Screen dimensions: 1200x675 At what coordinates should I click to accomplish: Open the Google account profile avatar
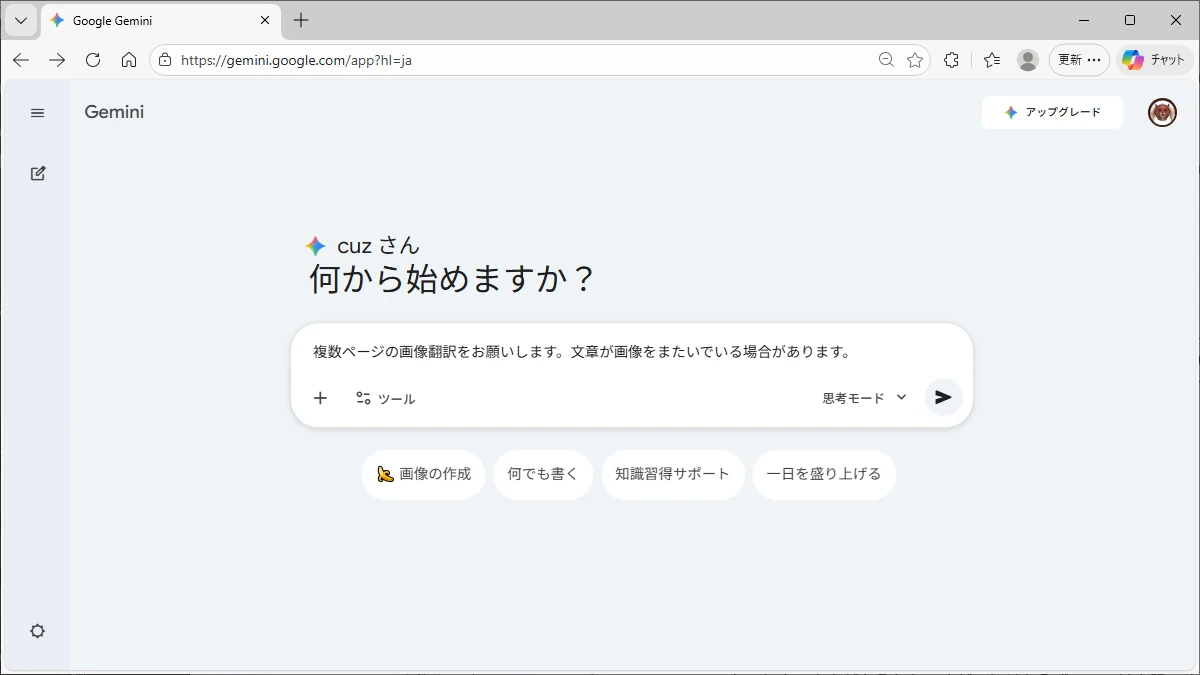pyautogui.click(x=1162, y=113)
